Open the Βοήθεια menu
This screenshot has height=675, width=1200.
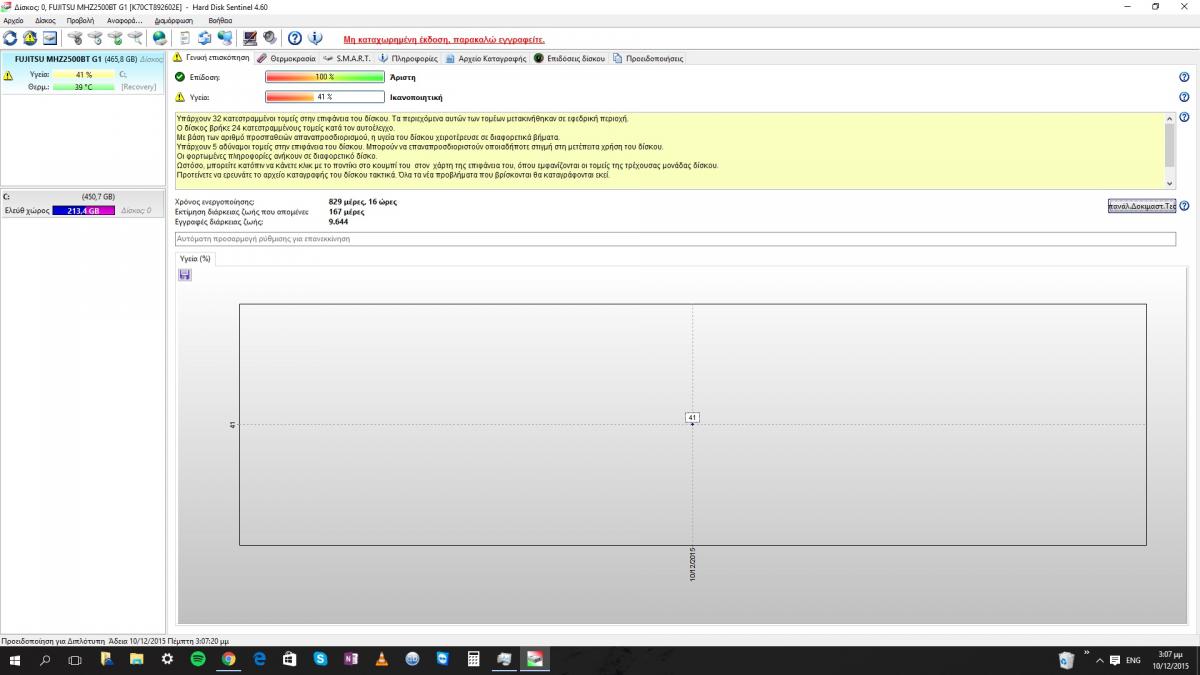pos(221,20)
